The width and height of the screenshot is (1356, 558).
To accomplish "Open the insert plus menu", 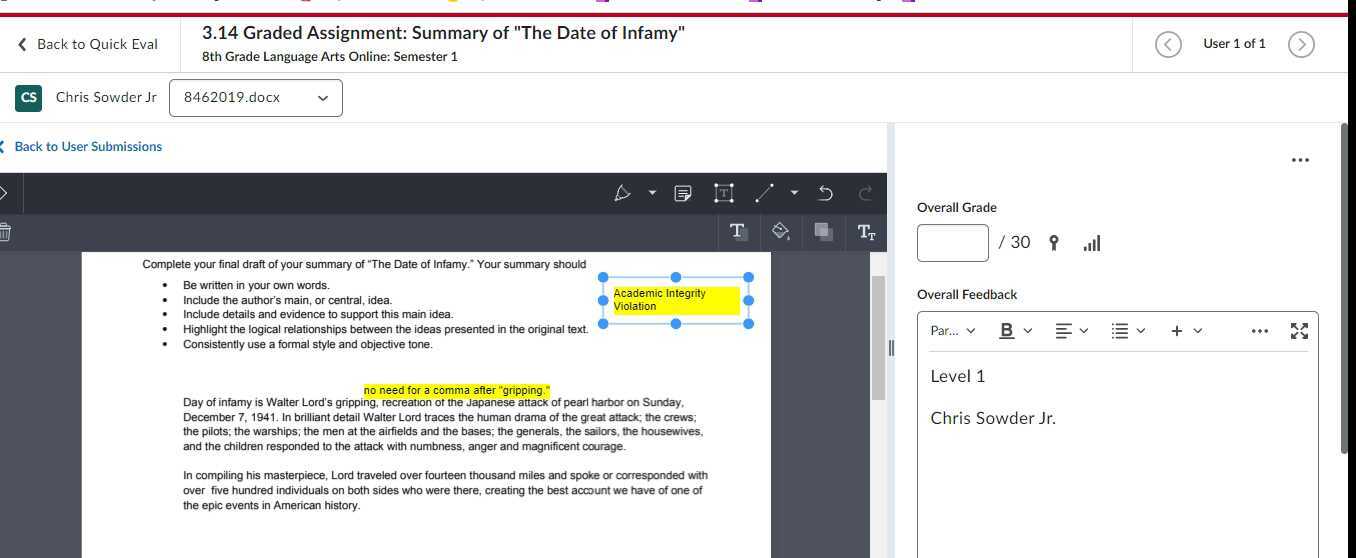I will [x=1186, y=331].
